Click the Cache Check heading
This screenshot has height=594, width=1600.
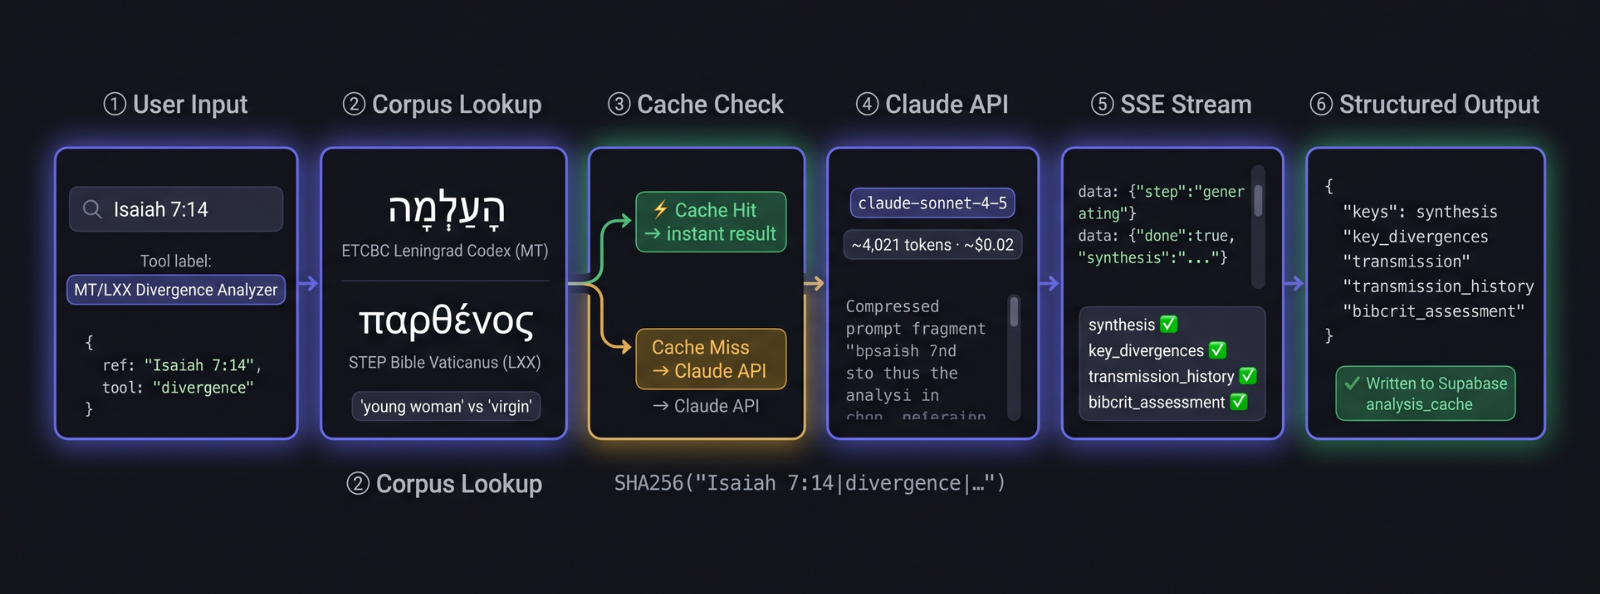click(696, 104)
